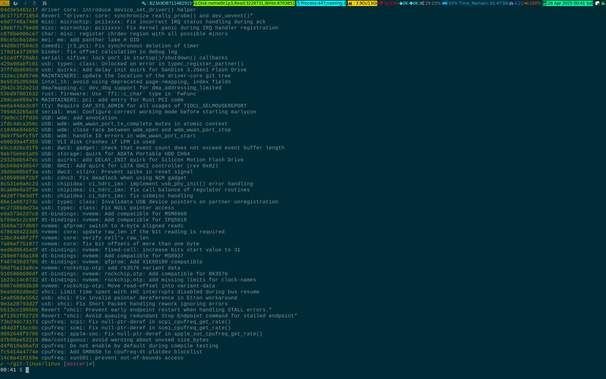Select 'nvmem: core: verify cell's raw_len' line
The height and width of the screenshot is (379, 606).
pos(74,237)
